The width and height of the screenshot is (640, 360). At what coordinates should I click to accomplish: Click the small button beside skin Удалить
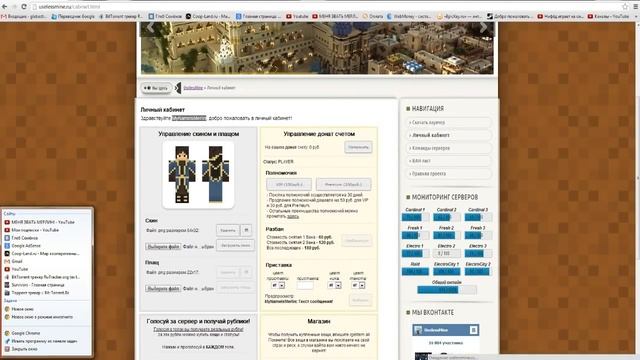(246, 230)
